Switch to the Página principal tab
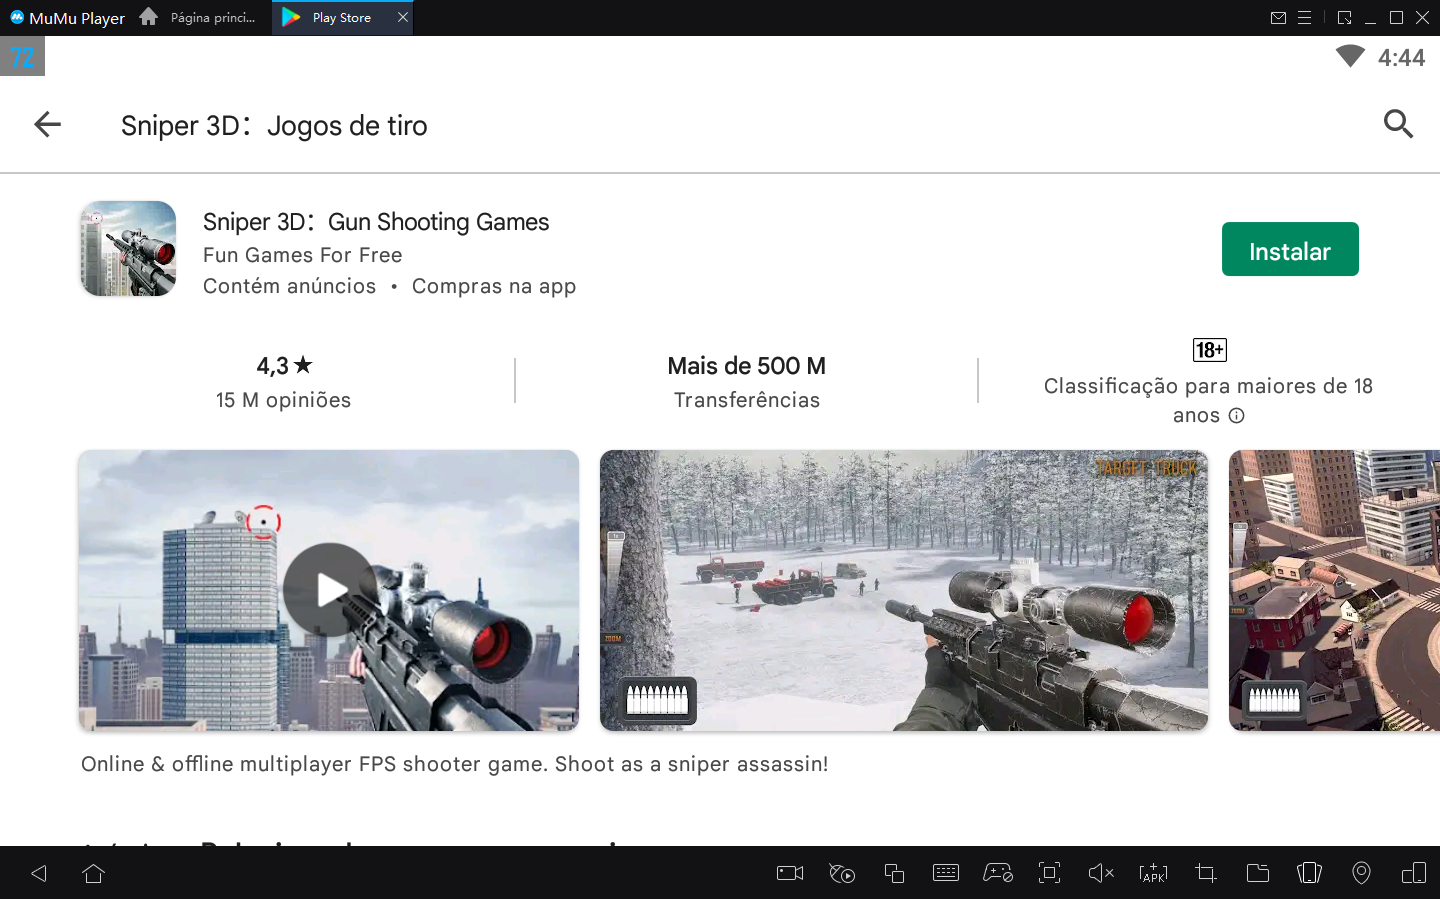This screenshot has width=1440, height=899. (200, 17)
